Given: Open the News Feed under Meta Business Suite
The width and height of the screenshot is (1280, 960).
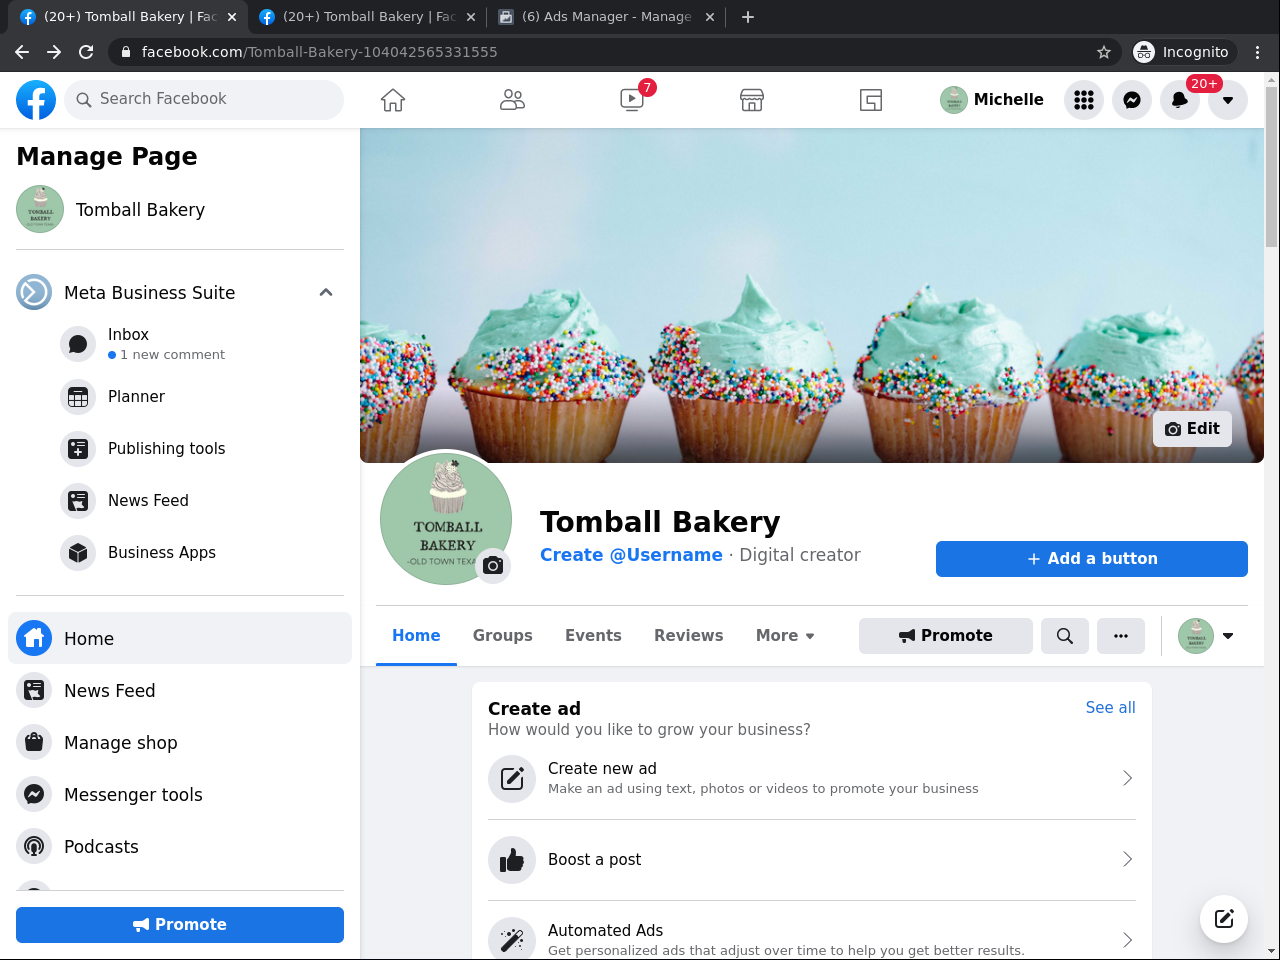Looking at the screenshot, I should coord(200,501).
